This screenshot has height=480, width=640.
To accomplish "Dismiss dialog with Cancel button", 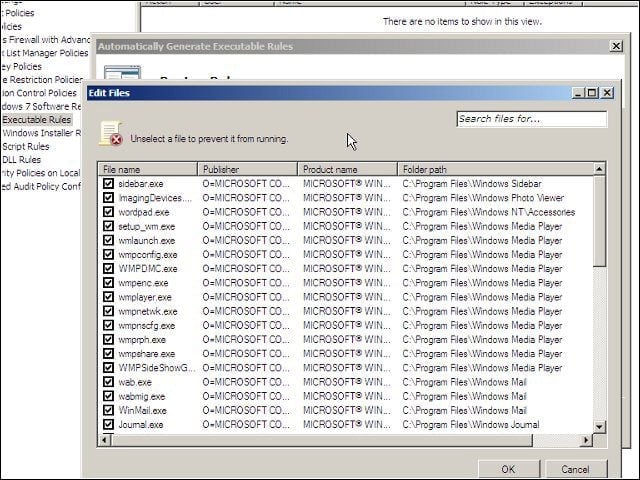I will click(x=576, y=469).
